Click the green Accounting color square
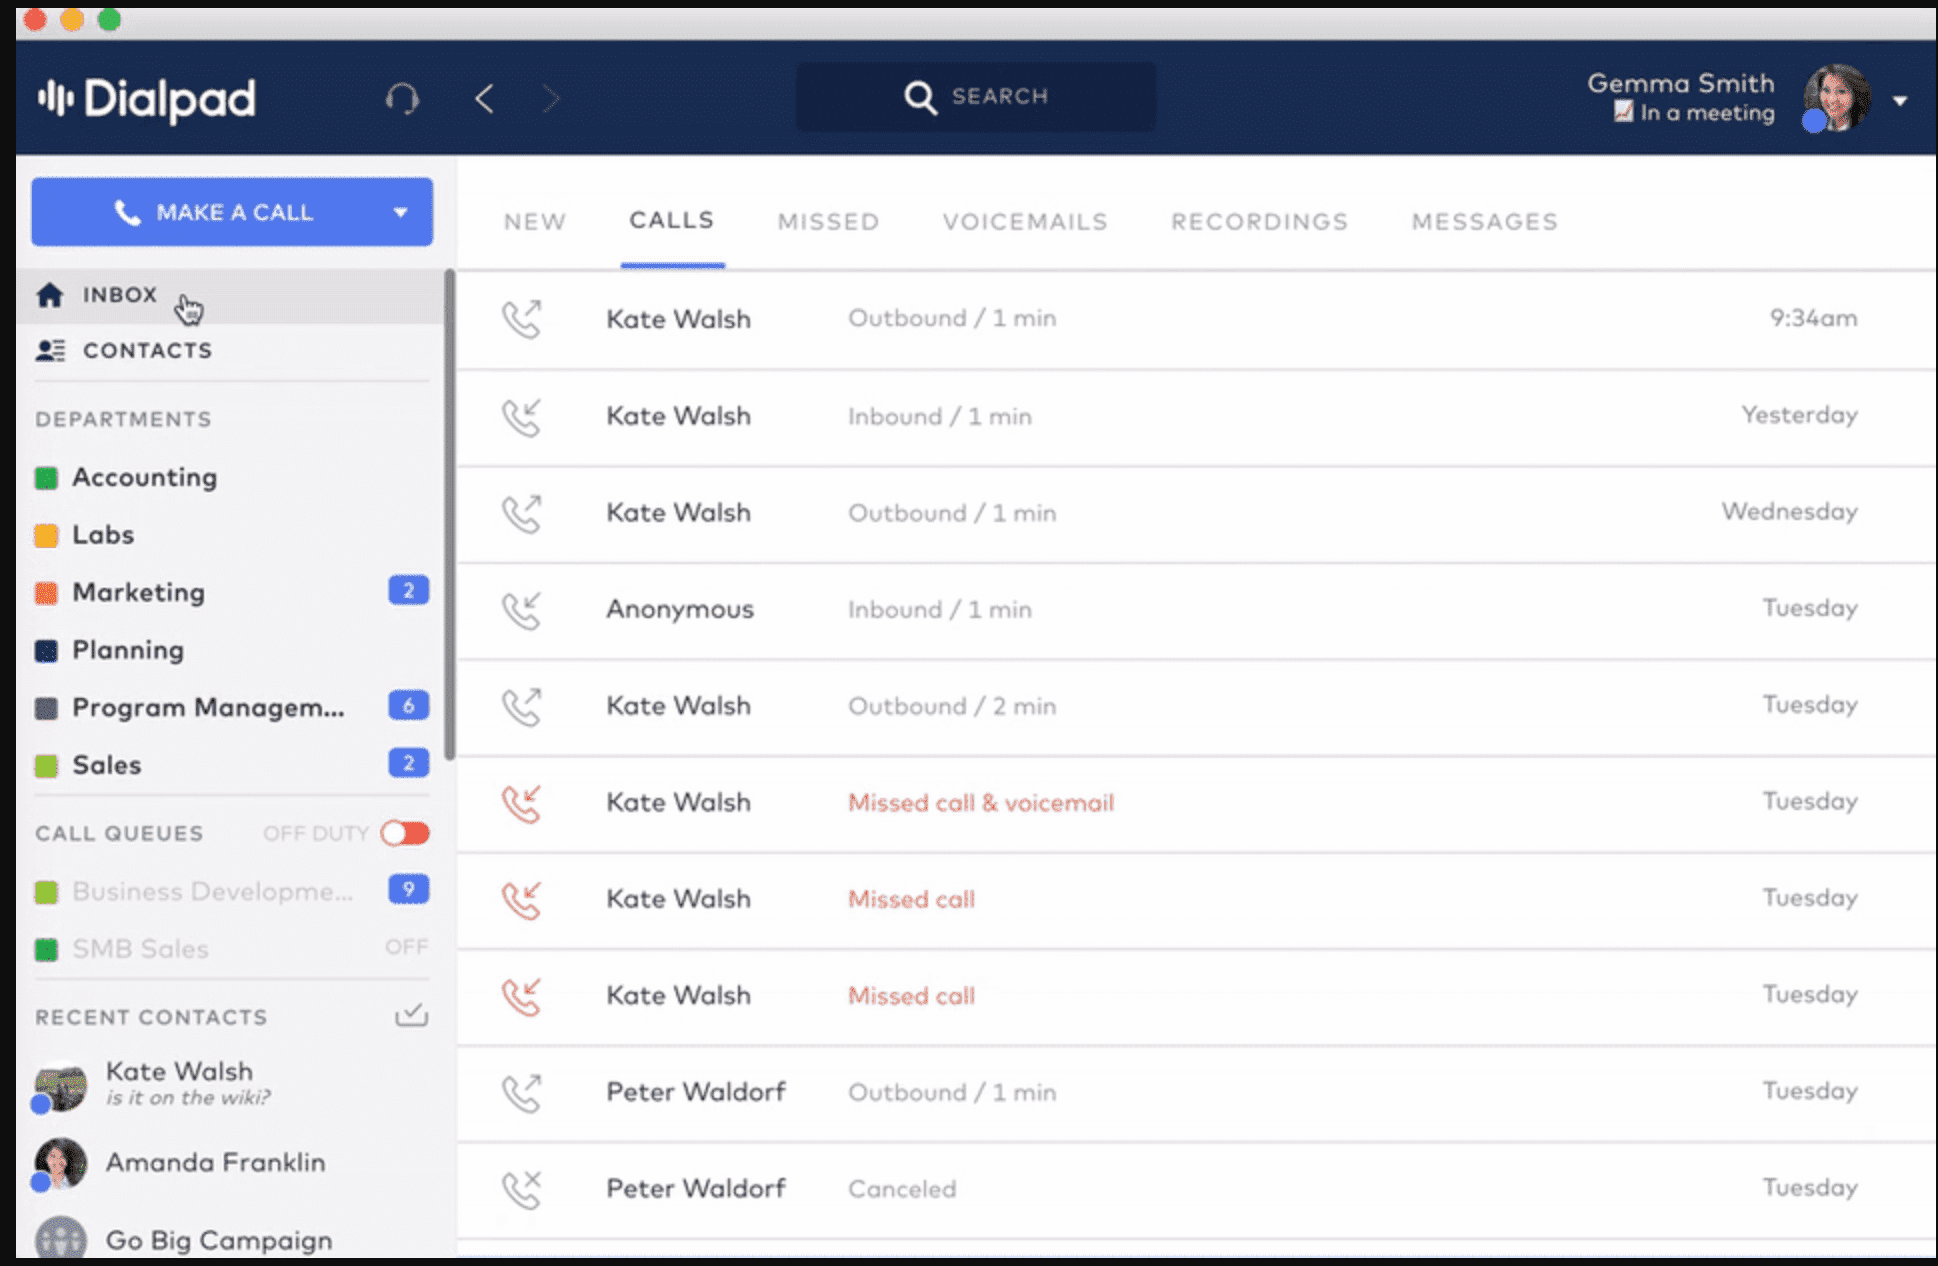 point(46,478)
